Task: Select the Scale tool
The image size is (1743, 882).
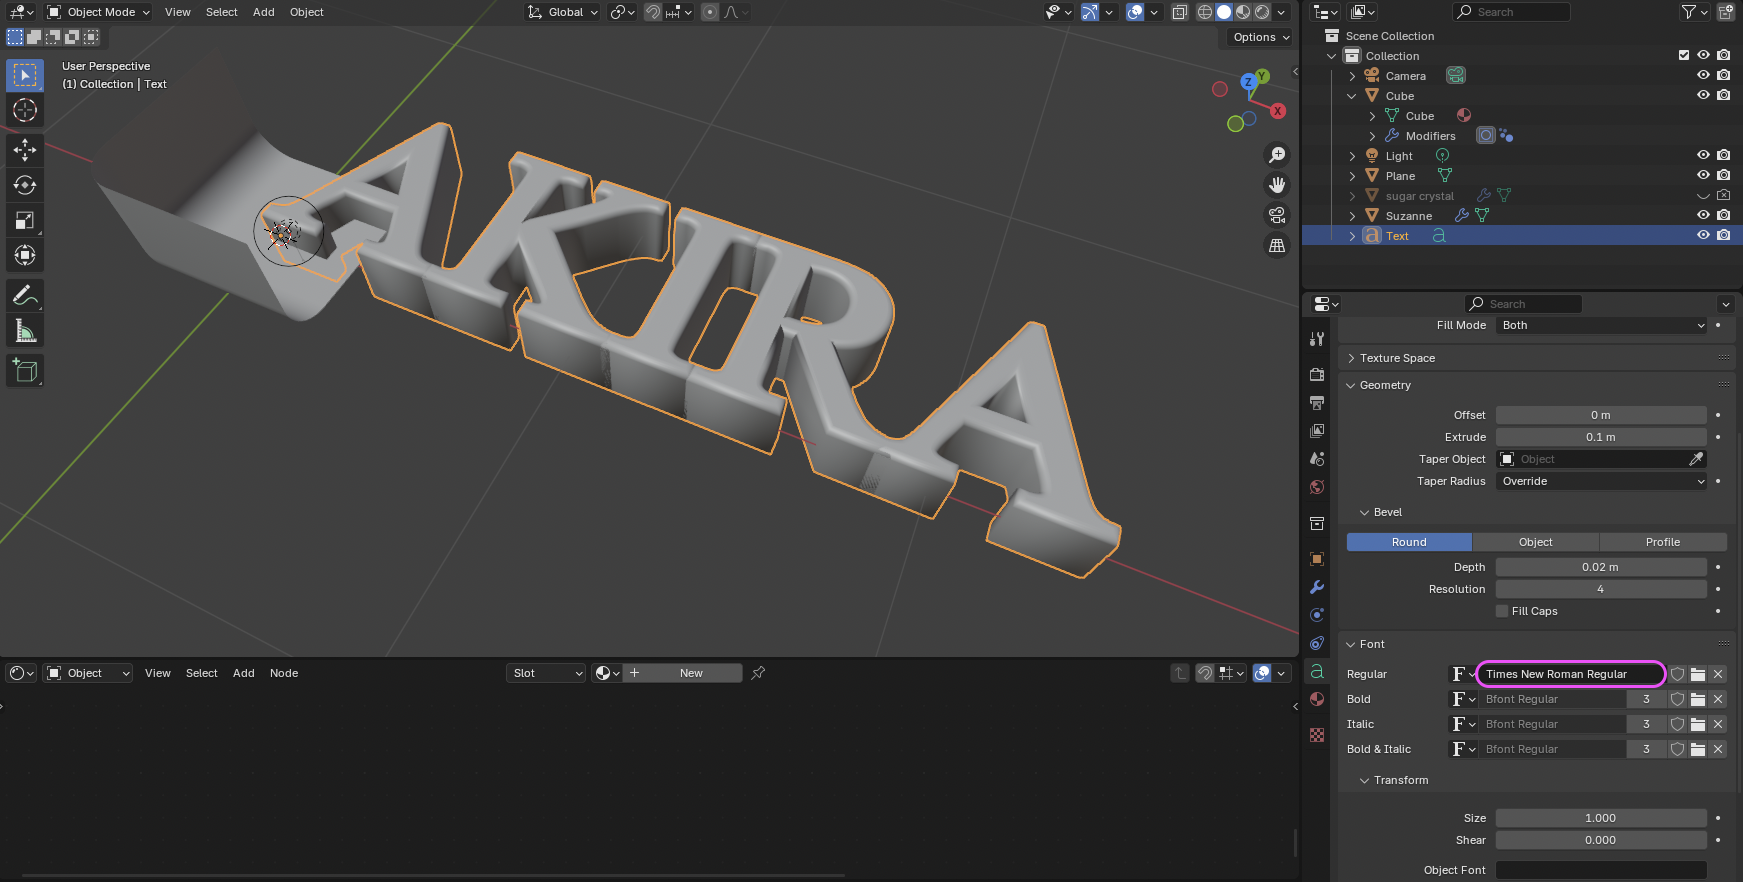Action: tap(25, 221)
